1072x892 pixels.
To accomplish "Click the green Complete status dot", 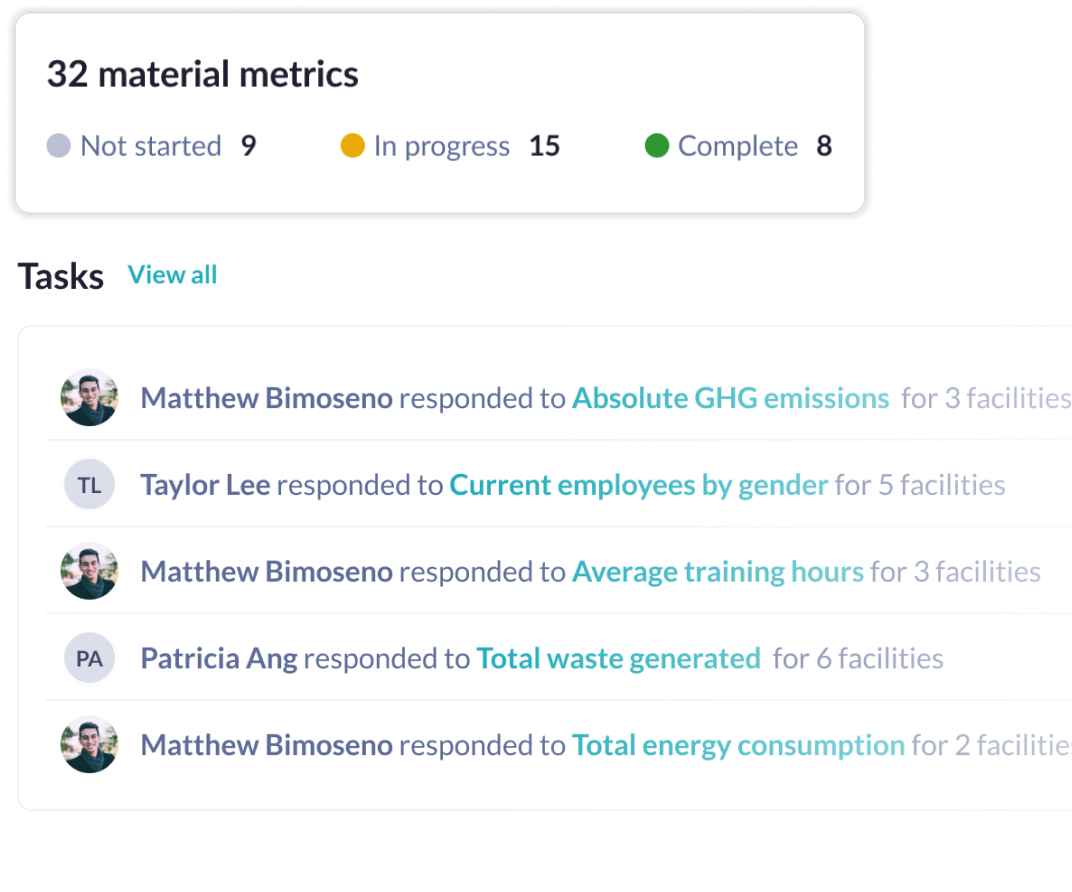I will pyautogui.click(x=656, y=146).
